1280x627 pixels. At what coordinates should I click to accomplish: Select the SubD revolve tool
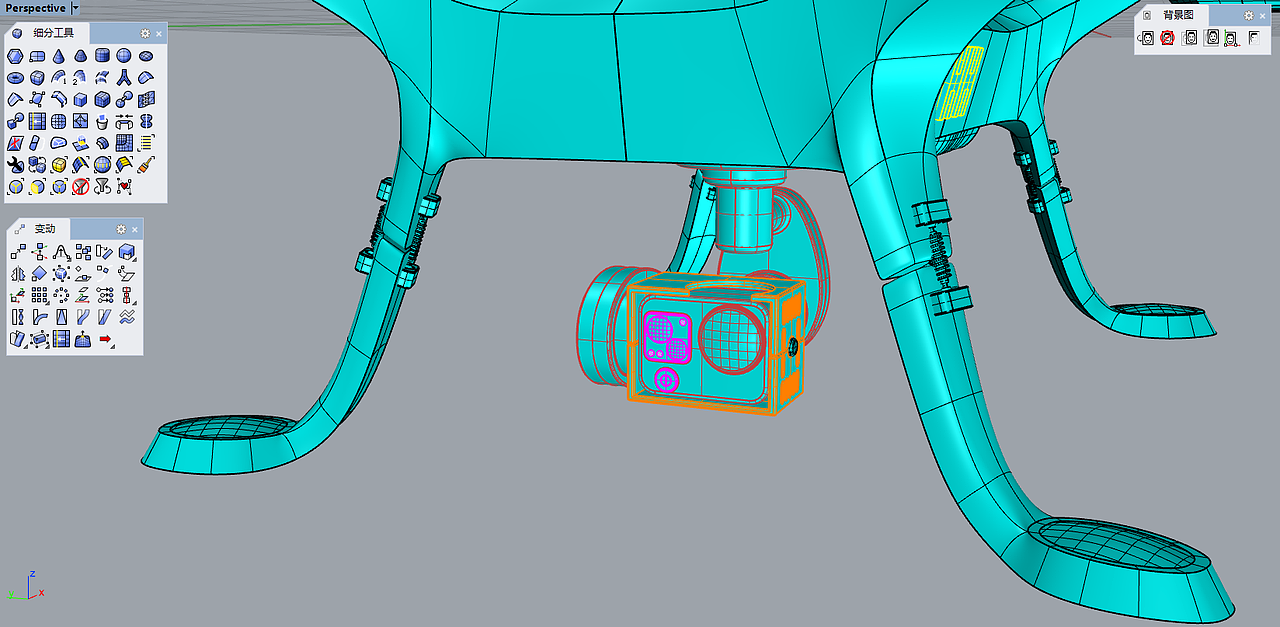[146, 77]
